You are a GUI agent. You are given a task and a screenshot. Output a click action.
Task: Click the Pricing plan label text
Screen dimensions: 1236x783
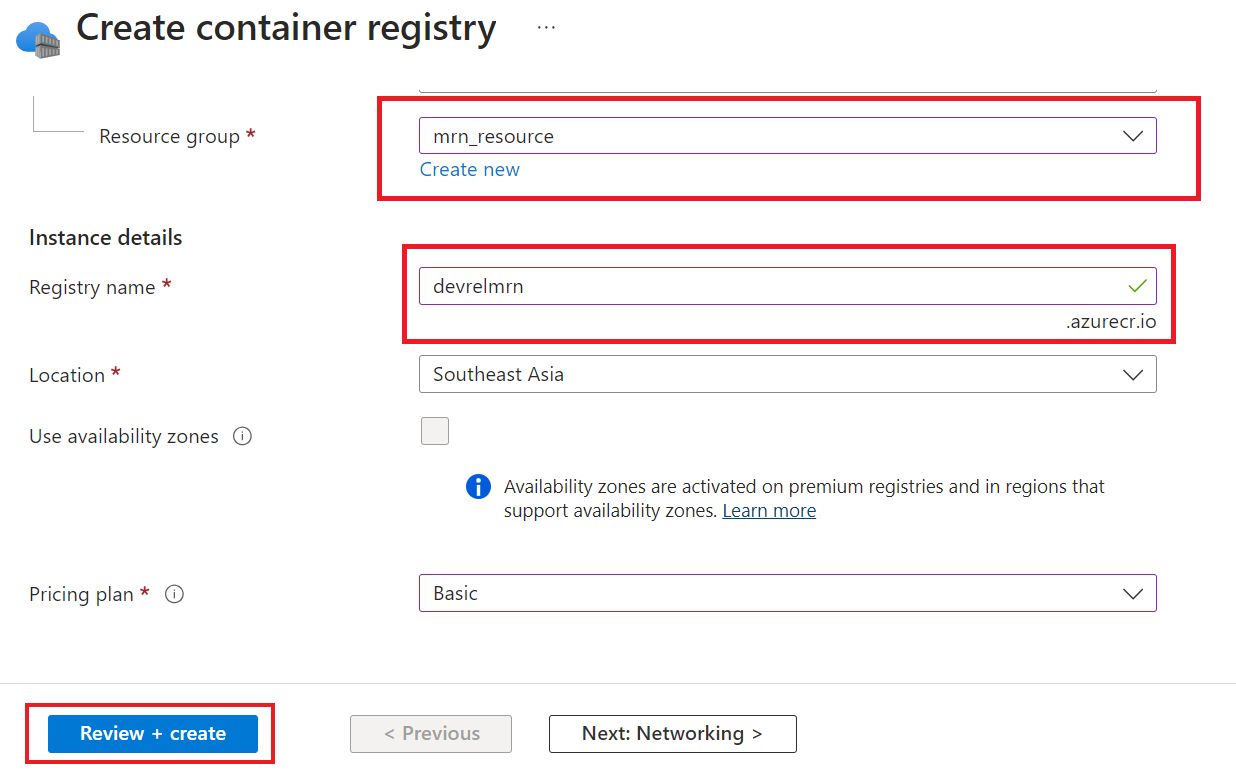(x=81, y=594)
